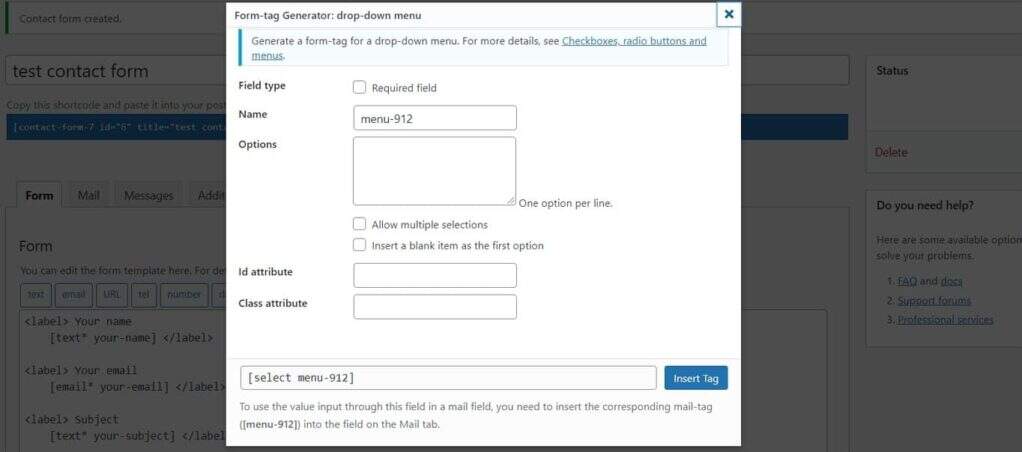Focus the Options text area
This screenshot has width=1022, height=452.
(x=434, y=171)
